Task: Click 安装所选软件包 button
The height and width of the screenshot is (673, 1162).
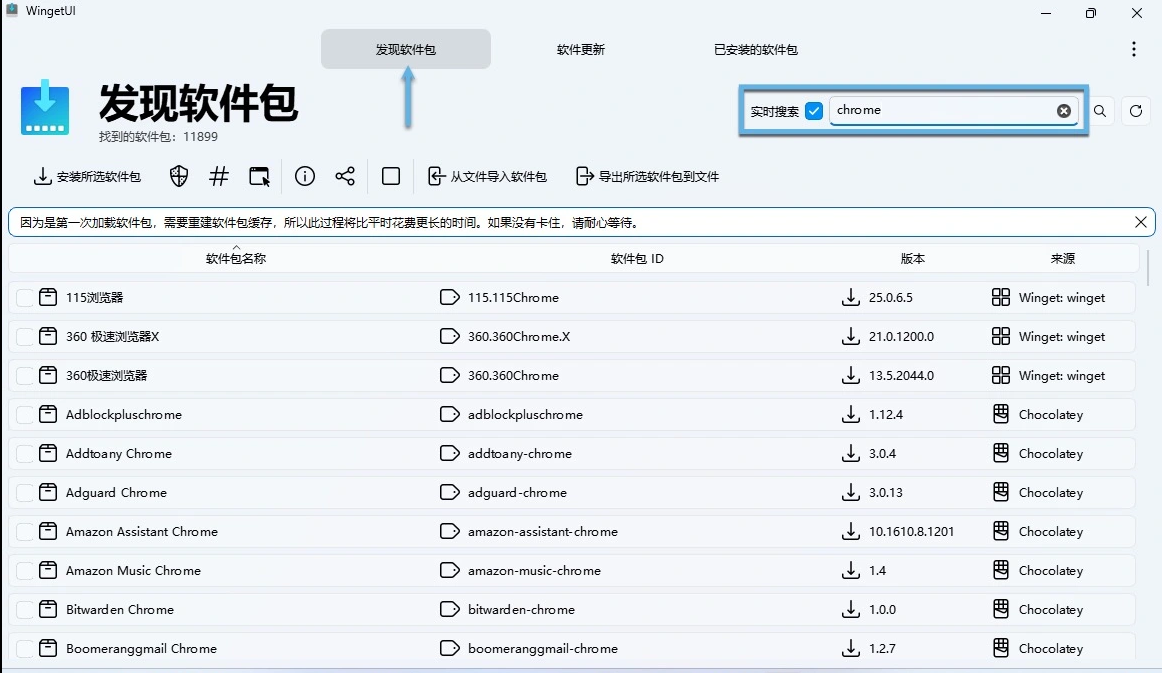Action: [87, 176]
